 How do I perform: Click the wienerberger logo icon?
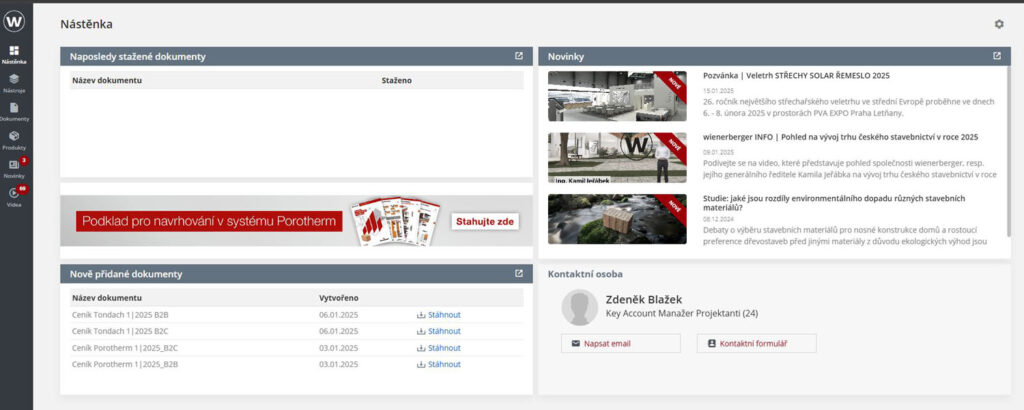click(15, 20)
